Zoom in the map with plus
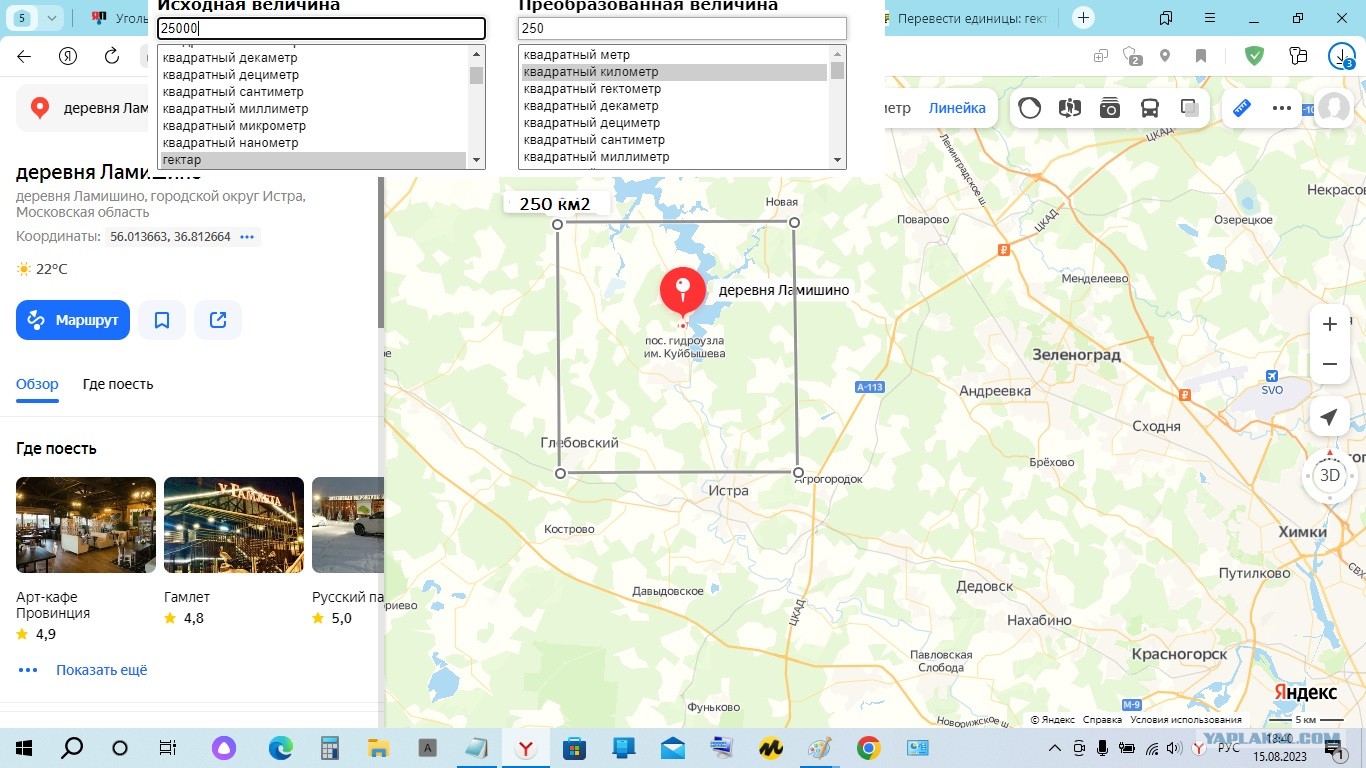 pyautogui.click(x=1330, y=324)
